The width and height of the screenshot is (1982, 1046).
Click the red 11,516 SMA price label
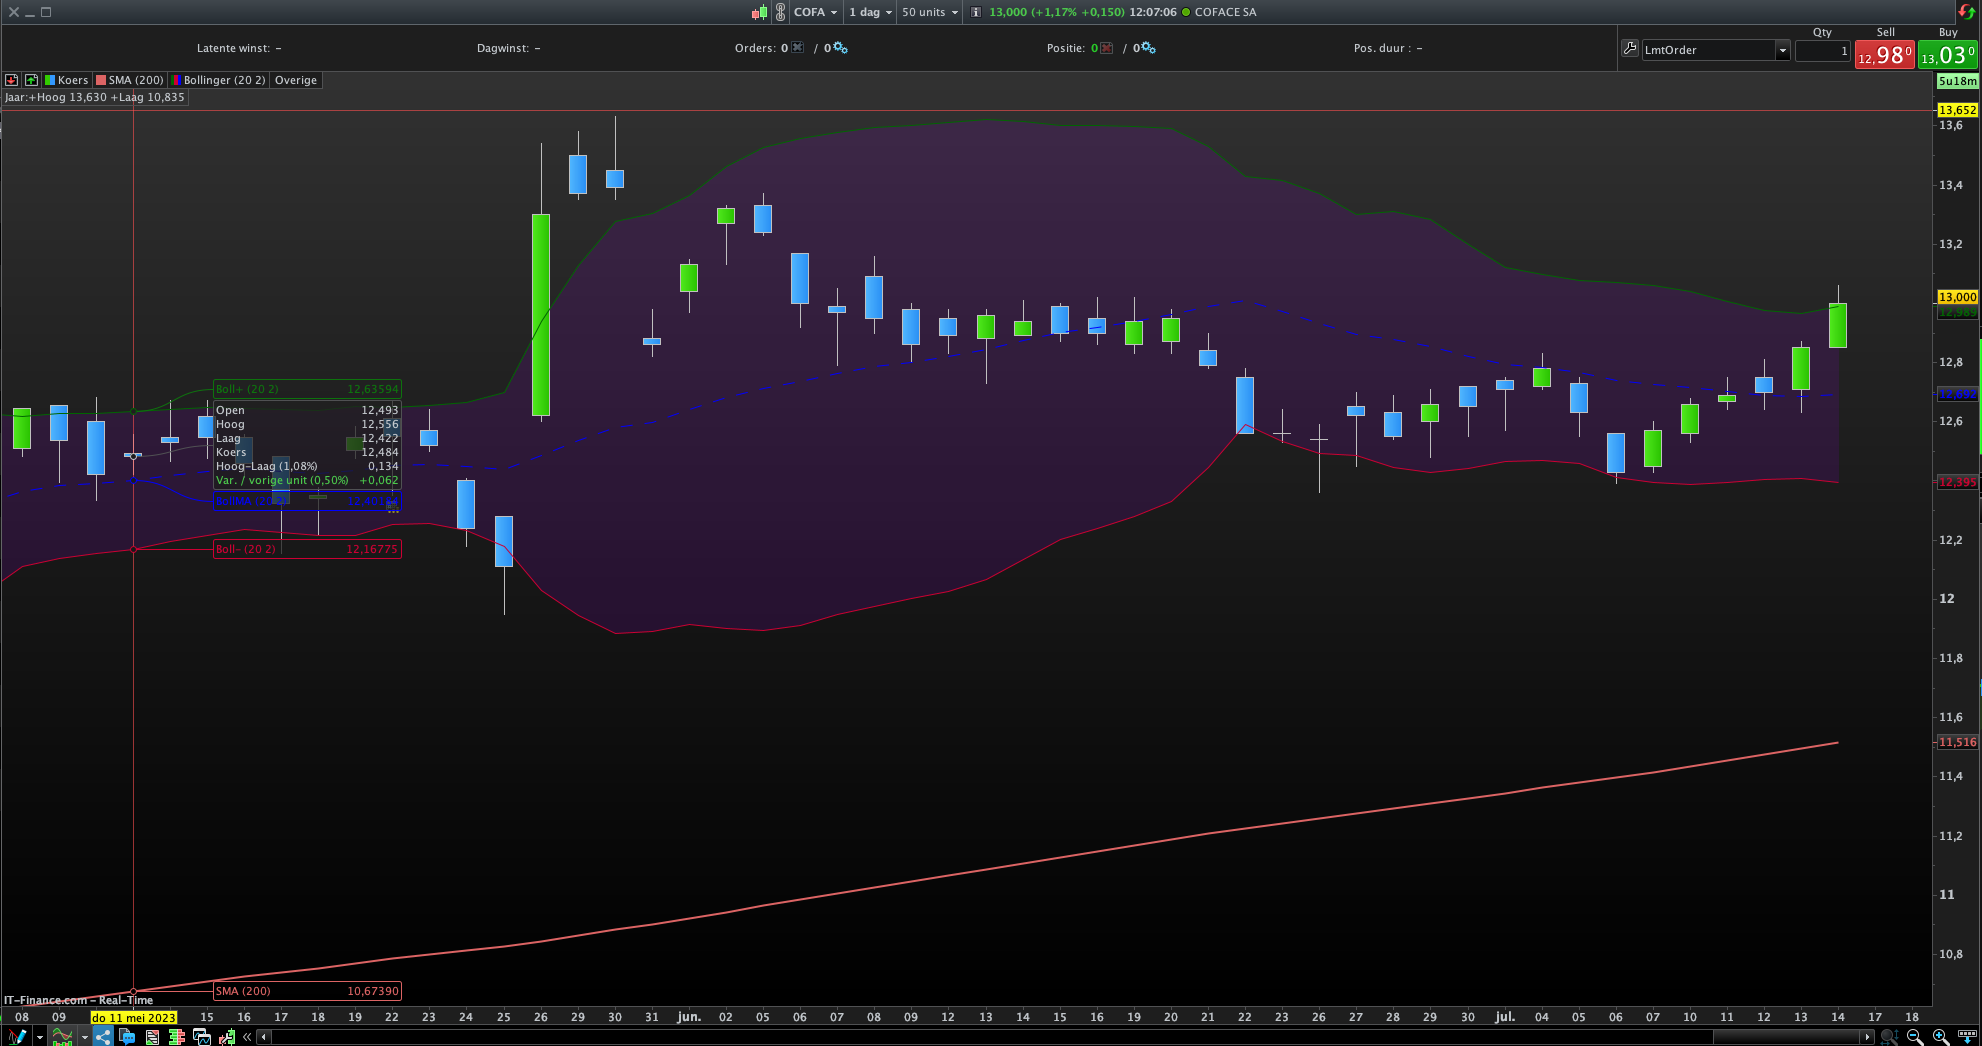pyautogui.click(x=1957, y=742)
